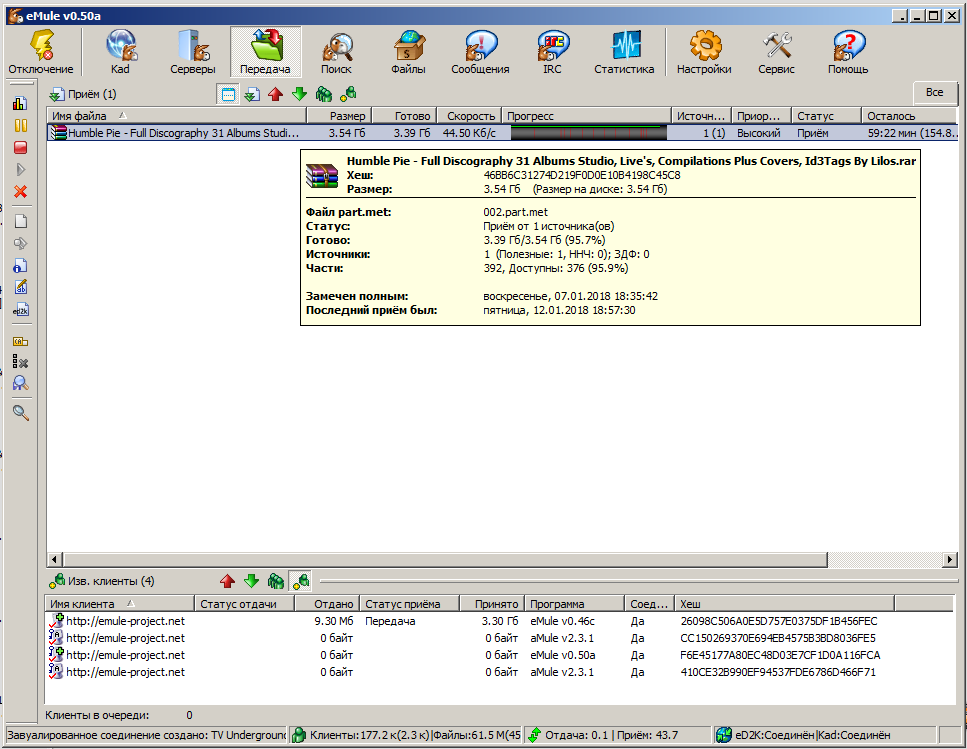
Task: Sort by Размер column header
Action: [x=340, y=116]
